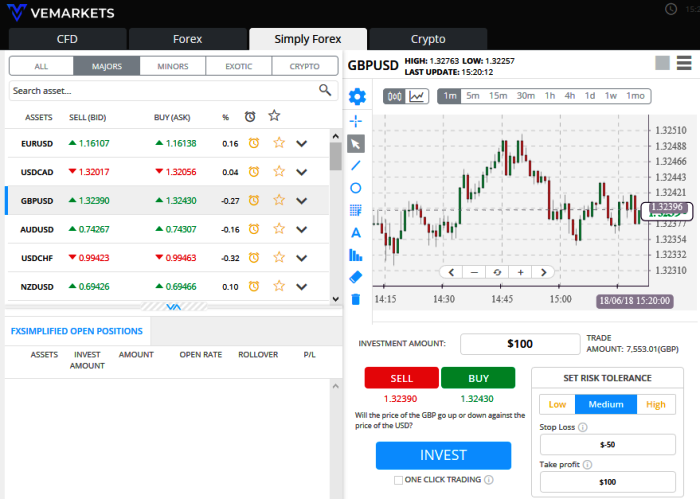700x499 pixels.
Task: Pan the chart right arrow
Action: point(543,272)
